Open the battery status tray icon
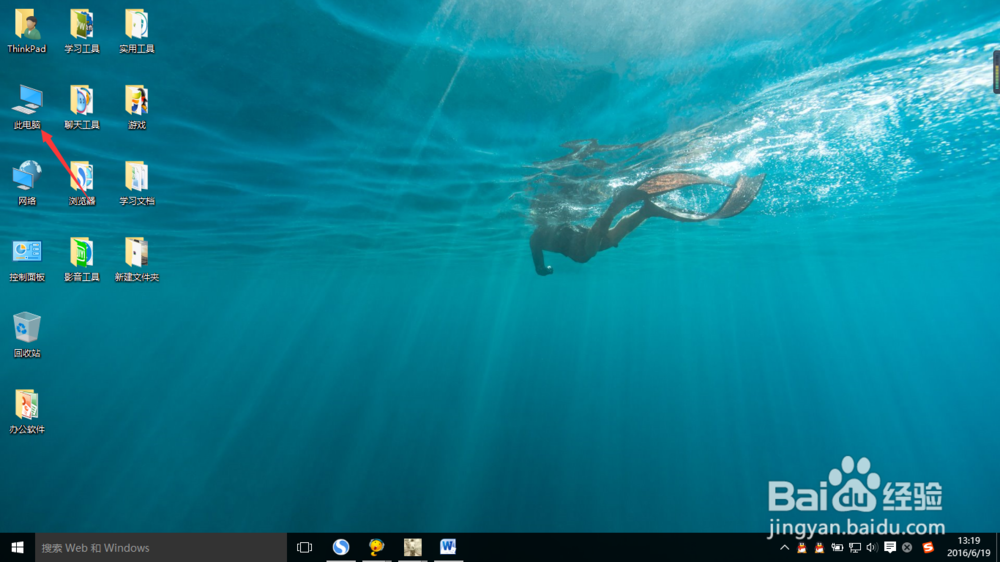1000x562 pixels. [837, 547]
